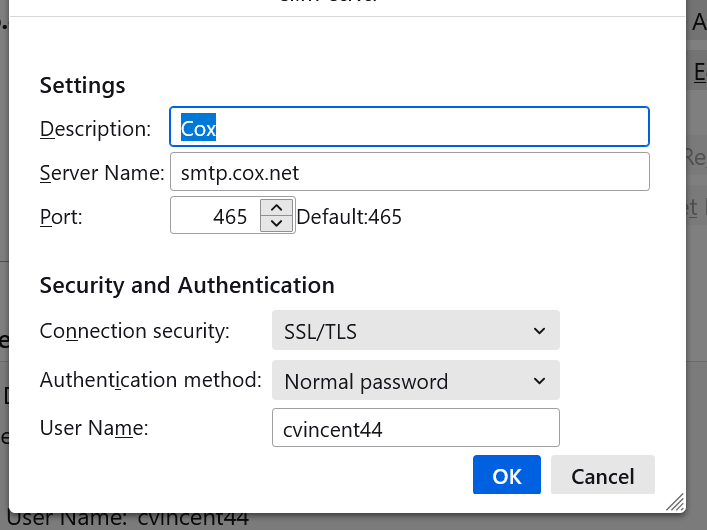
Task: Click the port decrement down arrow
Action: (x=276, y=223)
